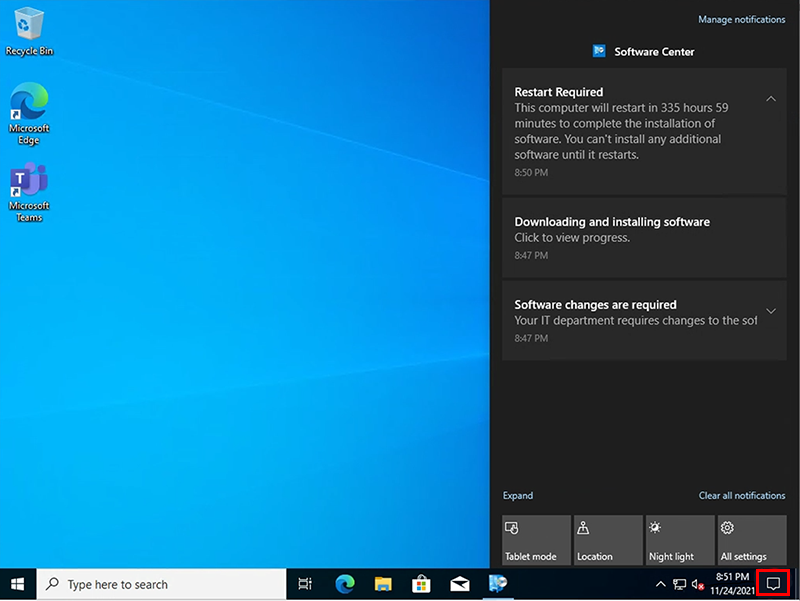This screenshot has height=601, width=800.
Task: Toggle the Tablet mode quick action
Action: click(x=536, y=541)
